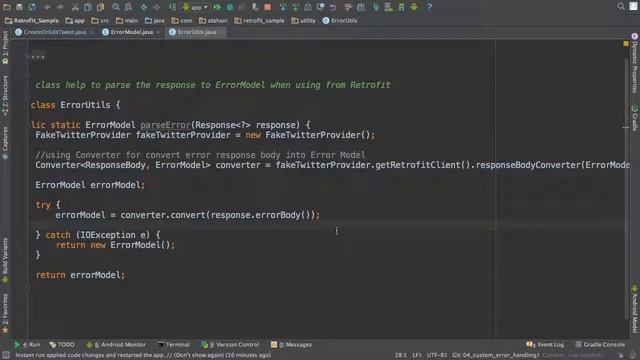
Task: Click the Replace icon in toolbar
Action: pos(128,7)
